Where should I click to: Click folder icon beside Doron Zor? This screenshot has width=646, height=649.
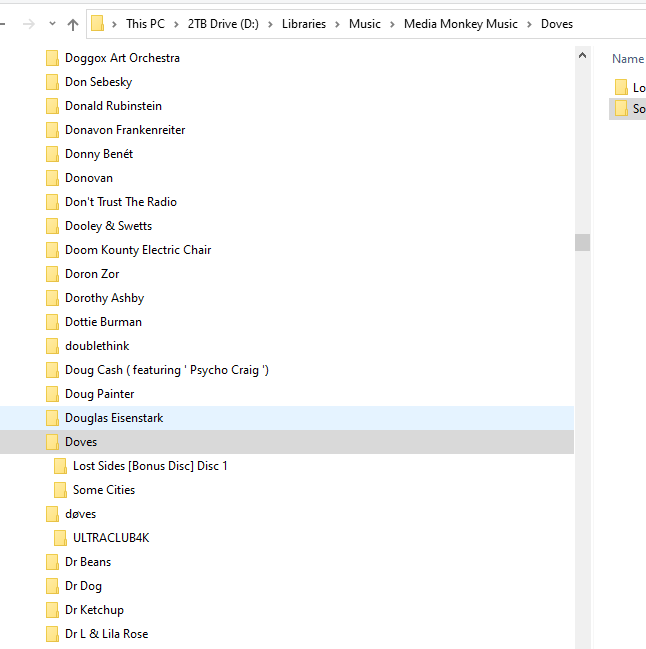coord(52,274)
